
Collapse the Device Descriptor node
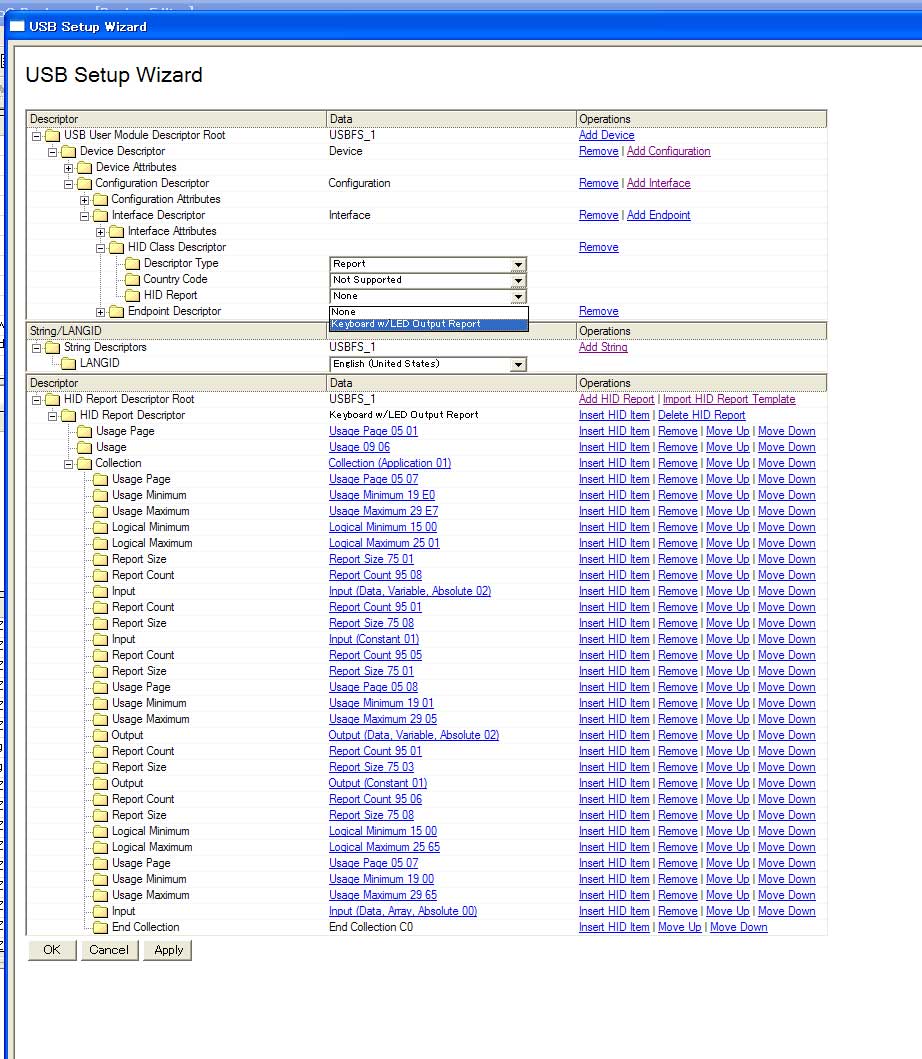(53, 152)
